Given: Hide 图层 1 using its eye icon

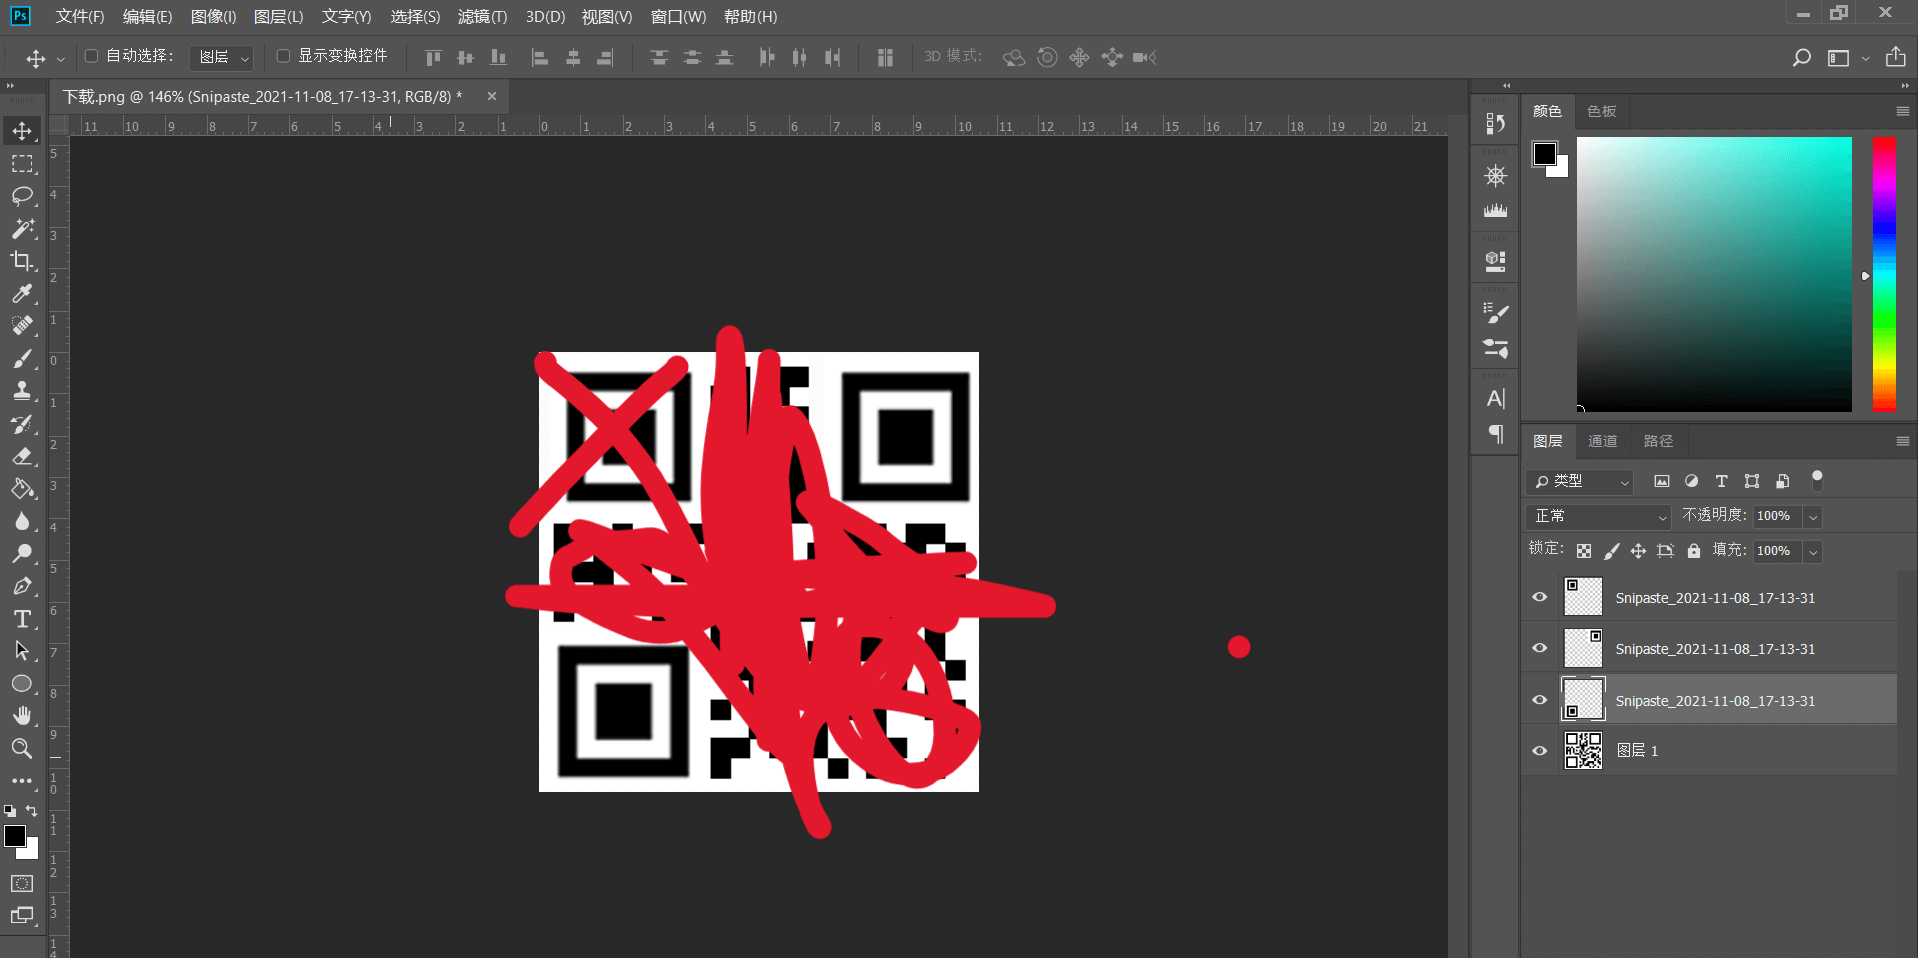Looking at the screenshot, I should click(x=1540, y=750).
